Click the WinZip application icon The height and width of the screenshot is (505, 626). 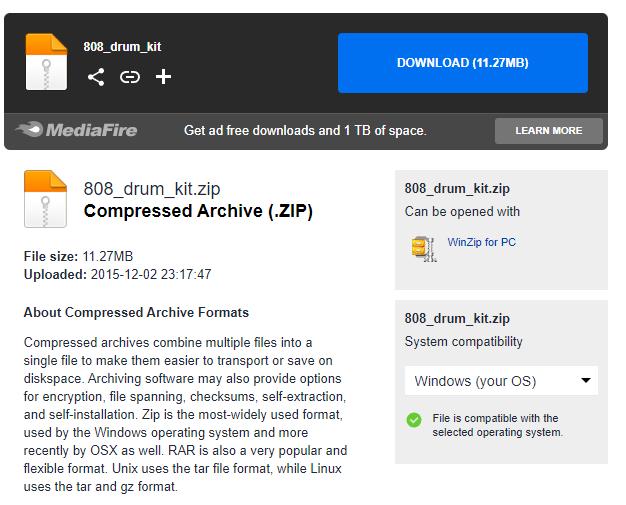(424, 249)
